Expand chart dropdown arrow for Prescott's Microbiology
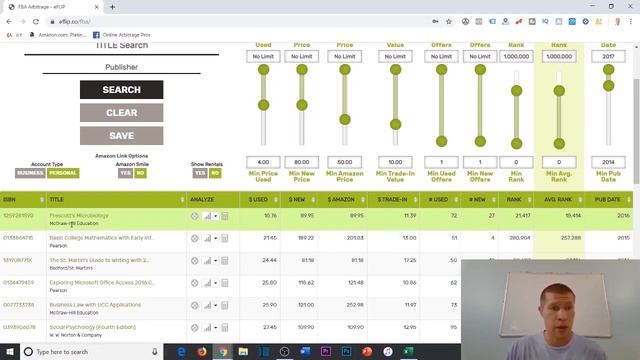The width and height of the screenshot is (640, 360). pos(216,216)
